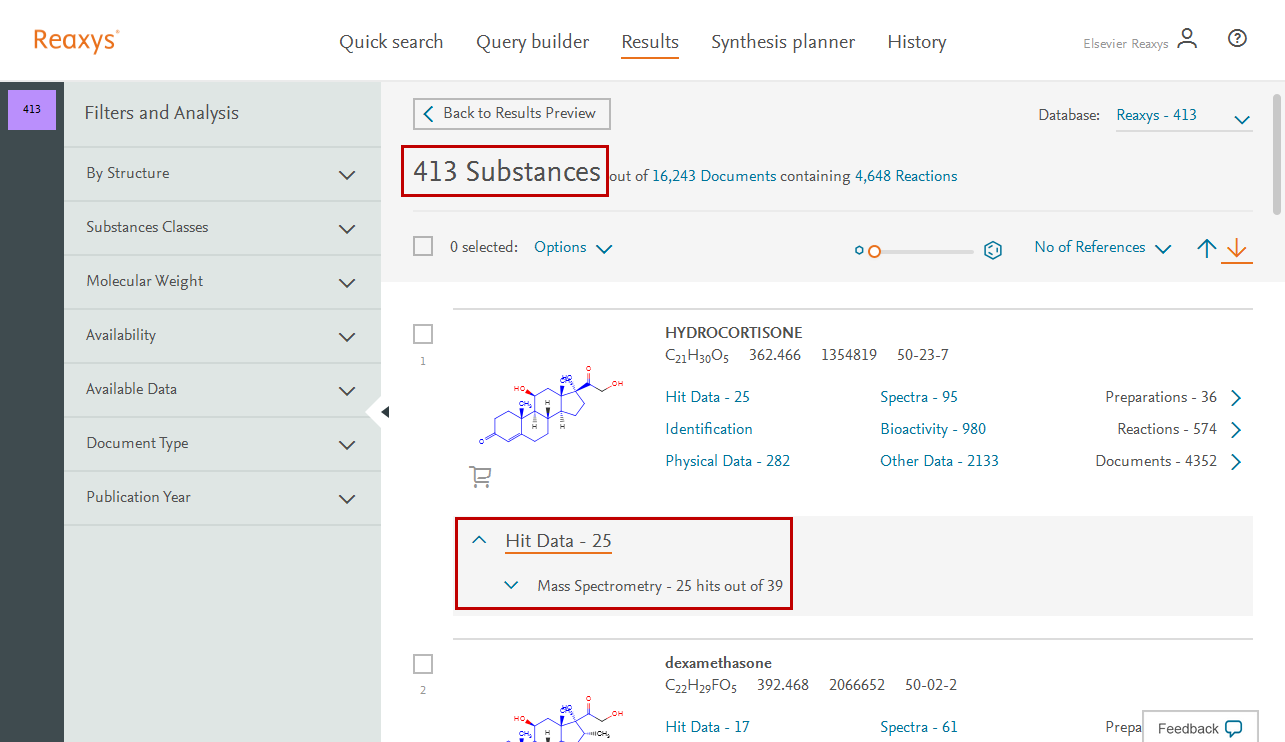Click Back to Results Preview button
The width and height of the screenshot is (1285, 742).
point(511,114)
